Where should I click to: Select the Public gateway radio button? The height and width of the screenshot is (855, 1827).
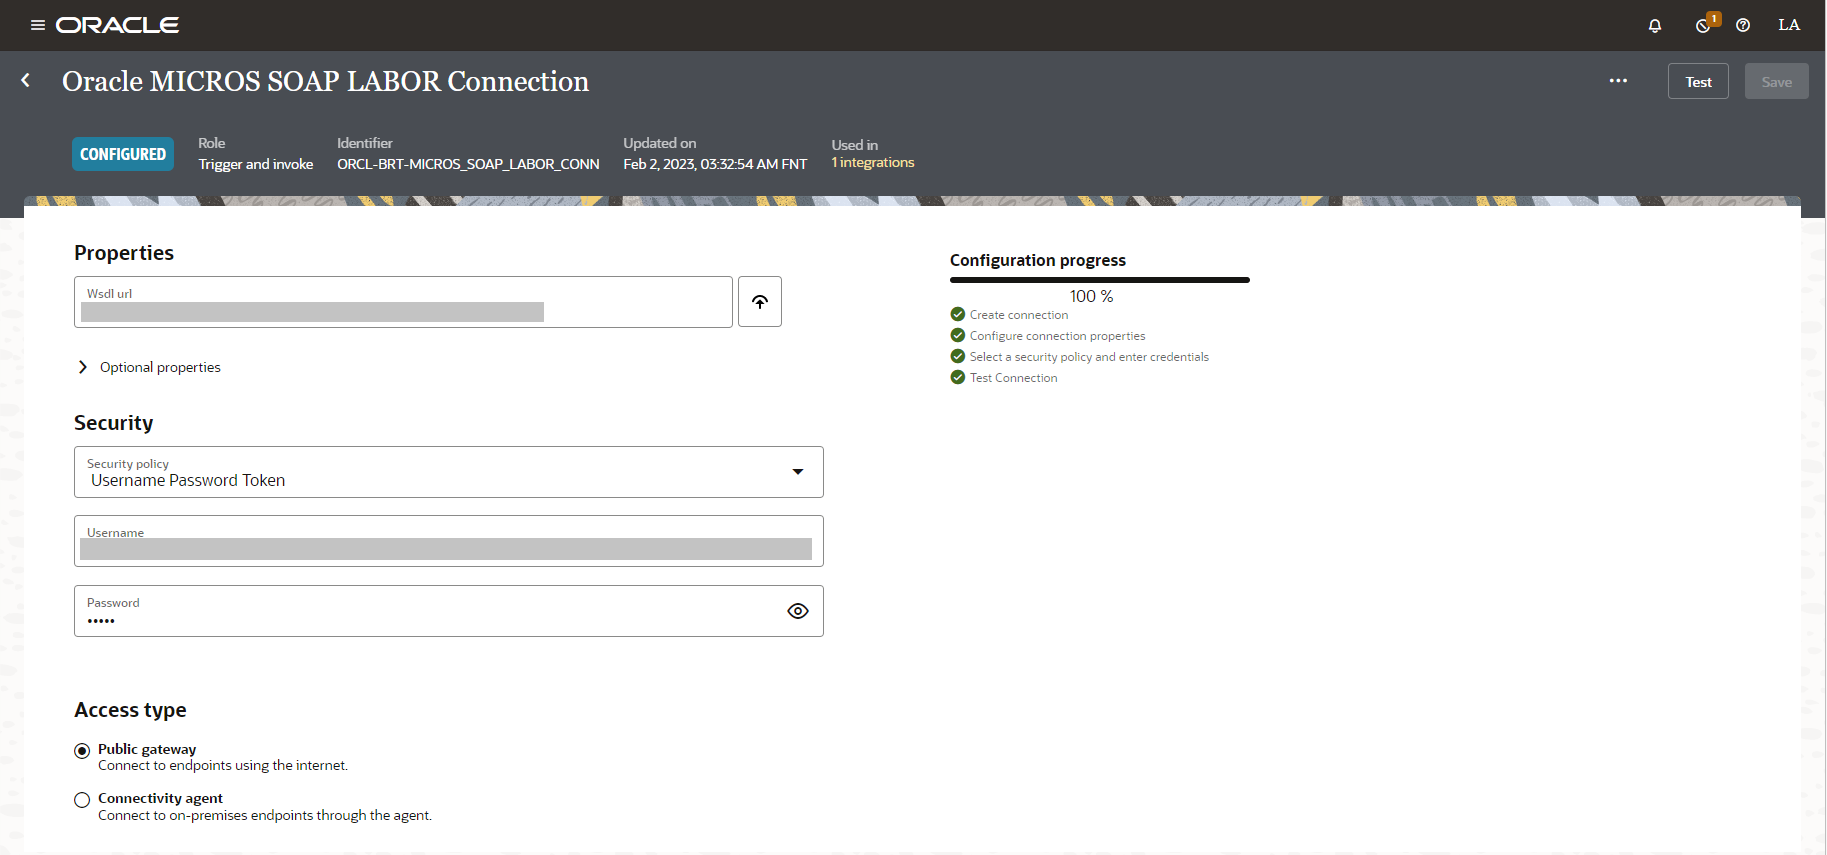point(82,751)
